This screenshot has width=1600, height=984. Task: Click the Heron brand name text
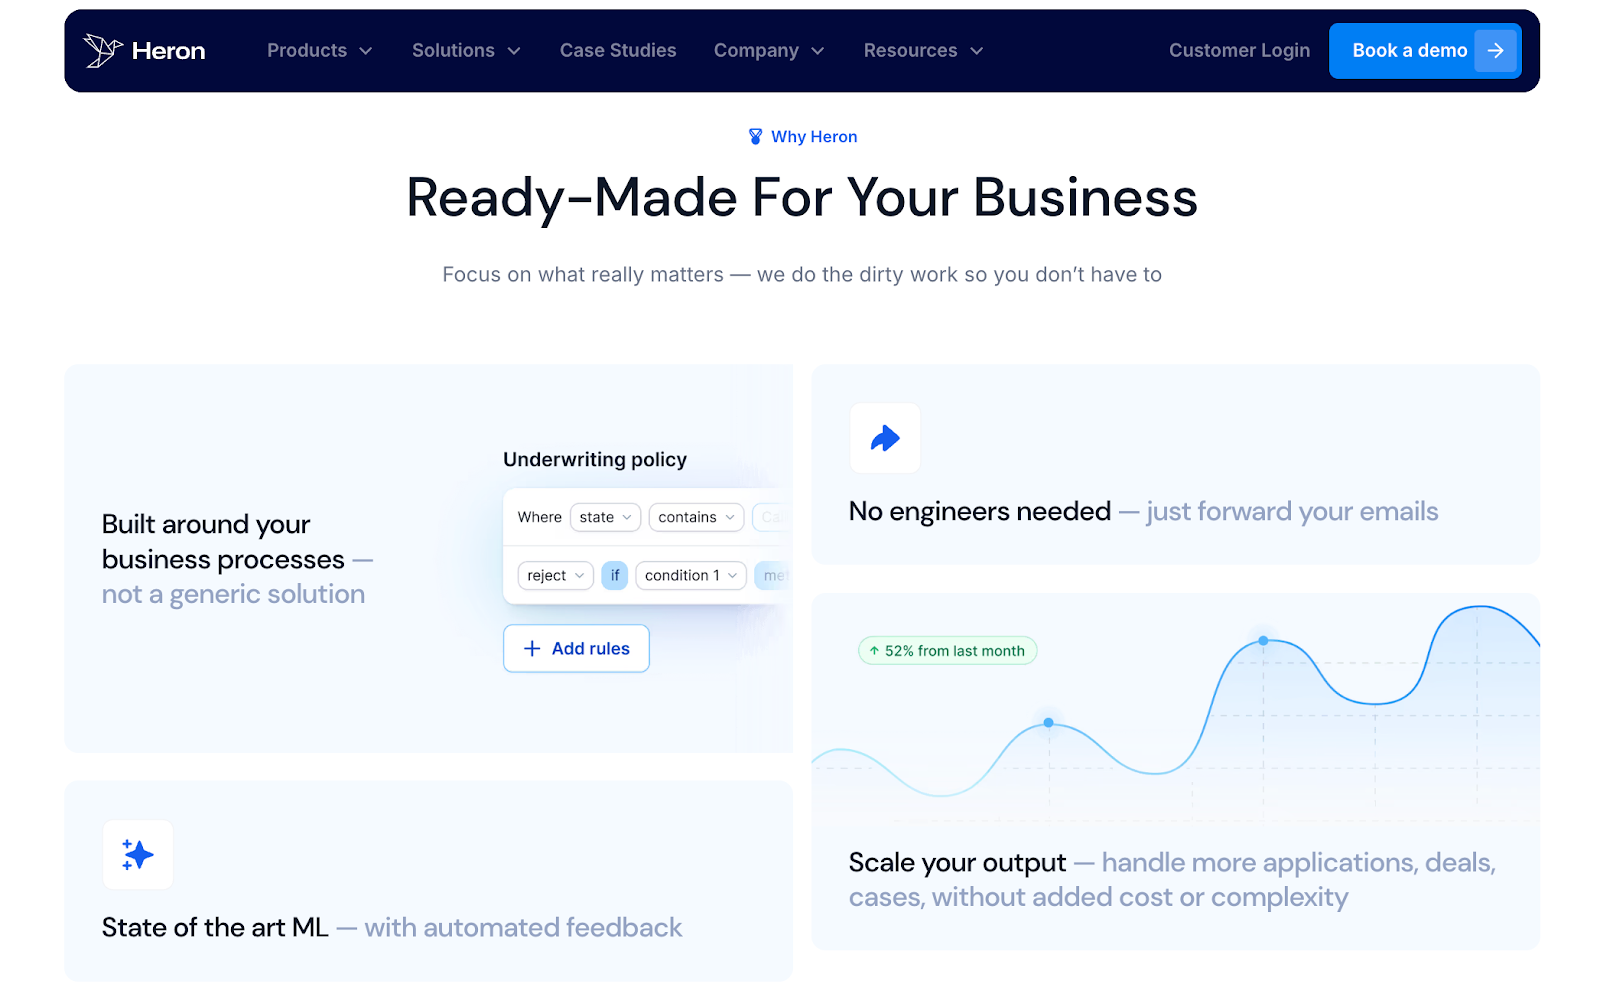click(x=168, y=51)
